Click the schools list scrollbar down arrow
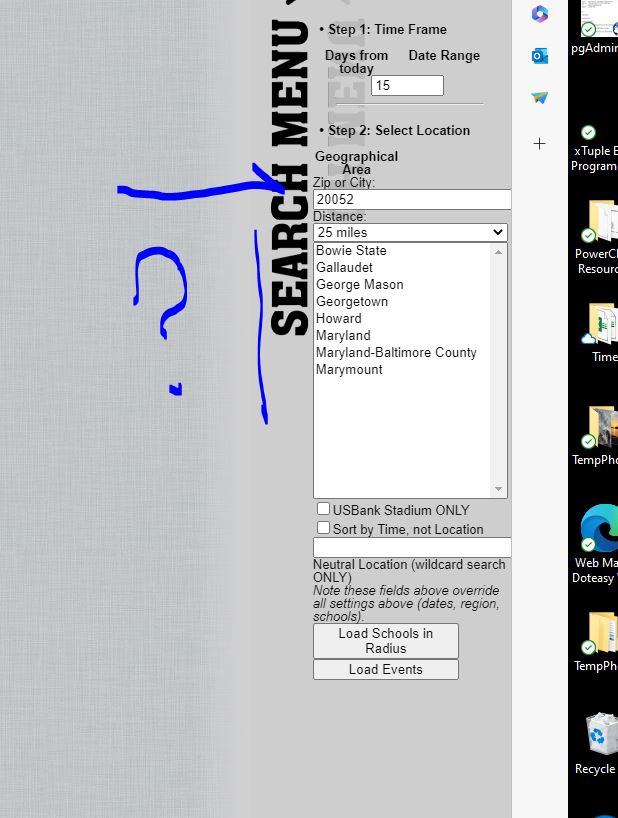The width and height of the screenshot is (618, 818). pyautogui.click(x=499, y=489)
